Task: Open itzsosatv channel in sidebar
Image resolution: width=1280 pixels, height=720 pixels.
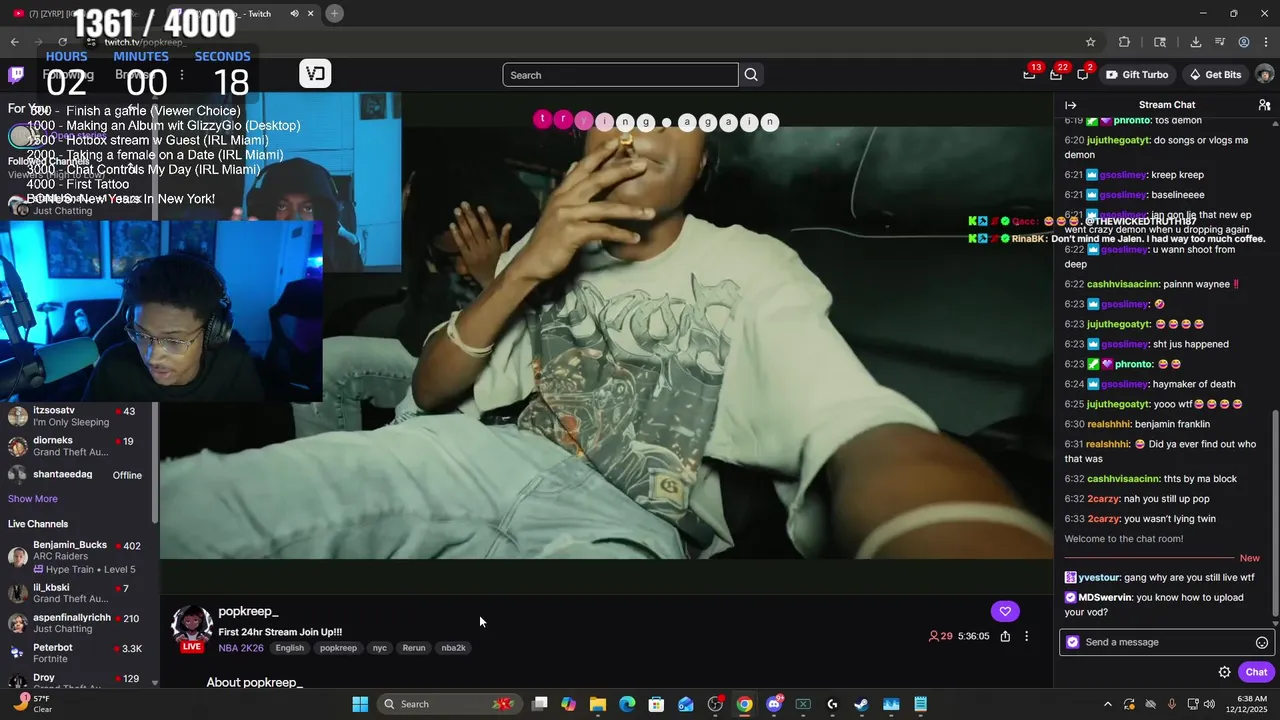Action: click(78, 416)
